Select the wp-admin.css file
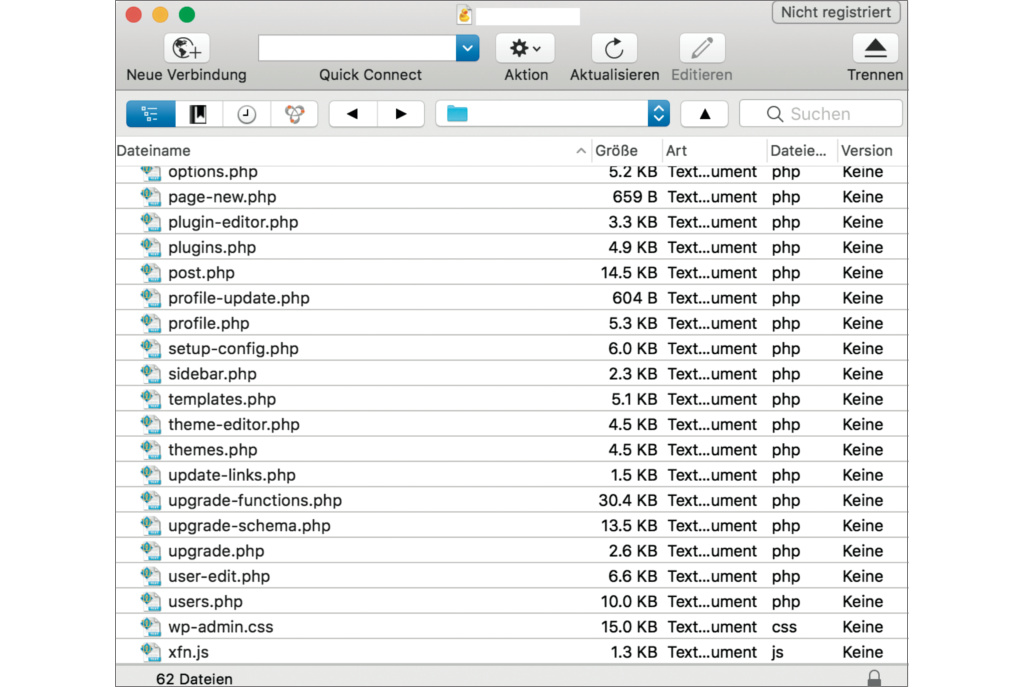Image resolution: width=1024 pixels, height=687 pixels. pyautogui.click(x=220, y=627)
